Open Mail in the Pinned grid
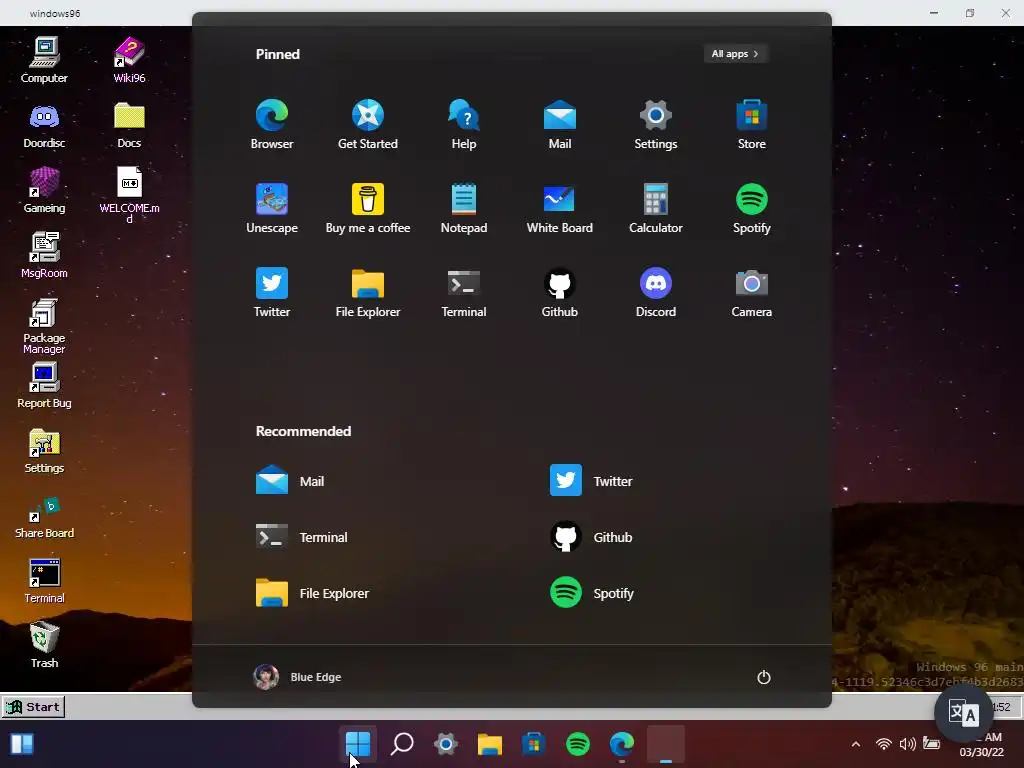This screenshot has width=1024, height=768. pyautogui.click(x=560, y=124)
